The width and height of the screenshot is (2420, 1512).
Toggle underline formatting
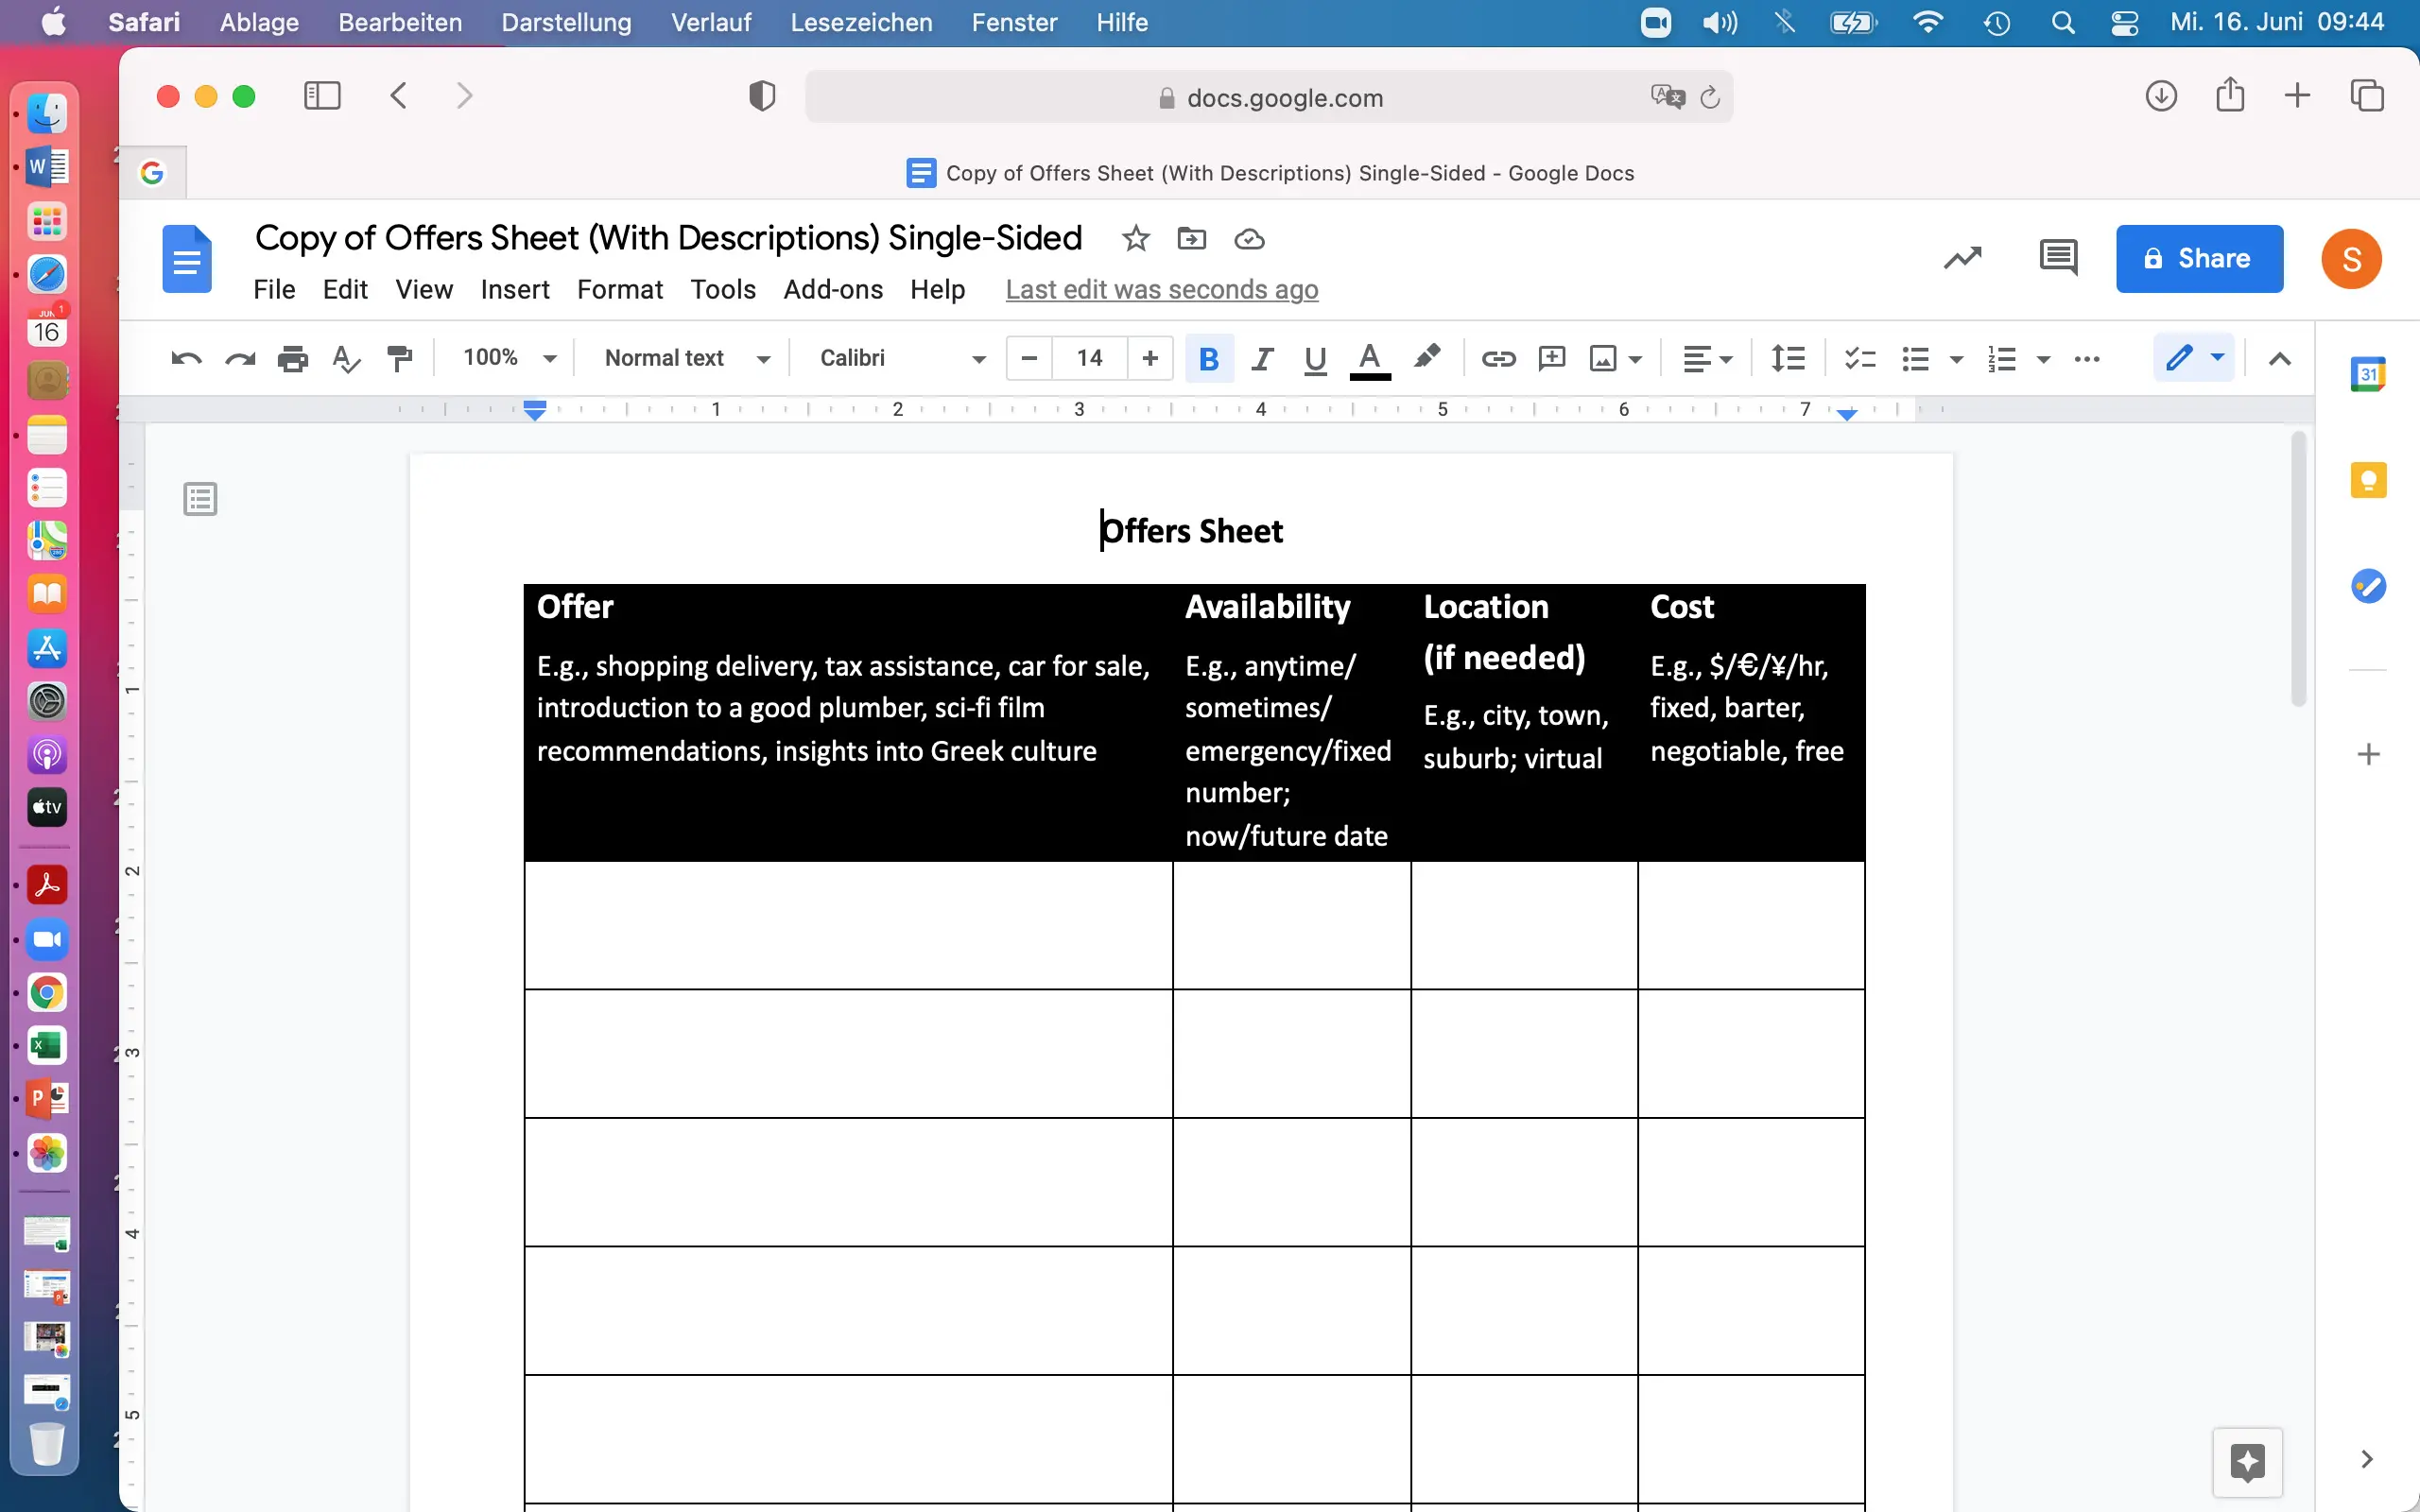pyautogui.click(x=1315, y=358)
